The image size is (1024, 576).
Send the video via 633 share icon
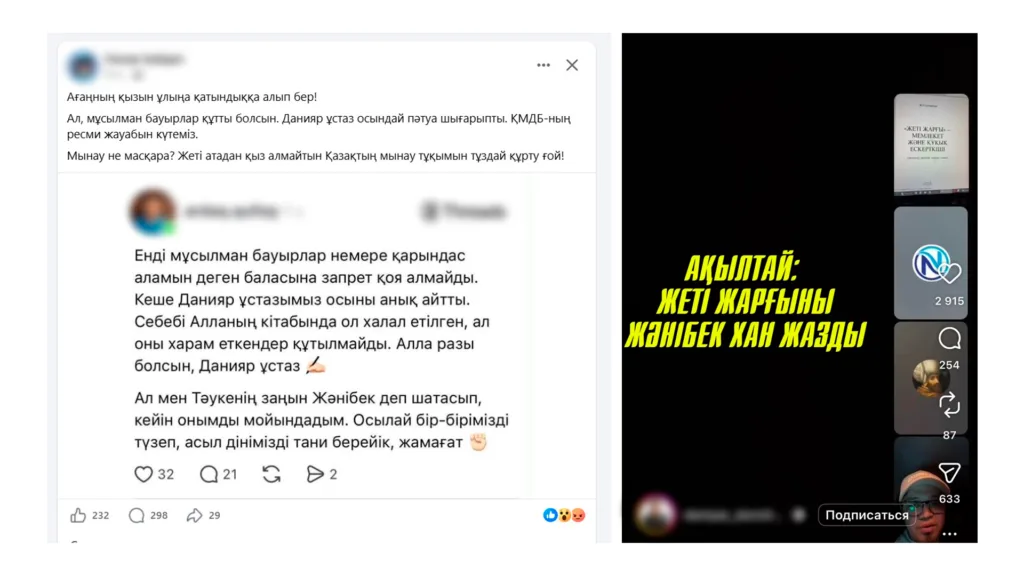coord(950,472)
